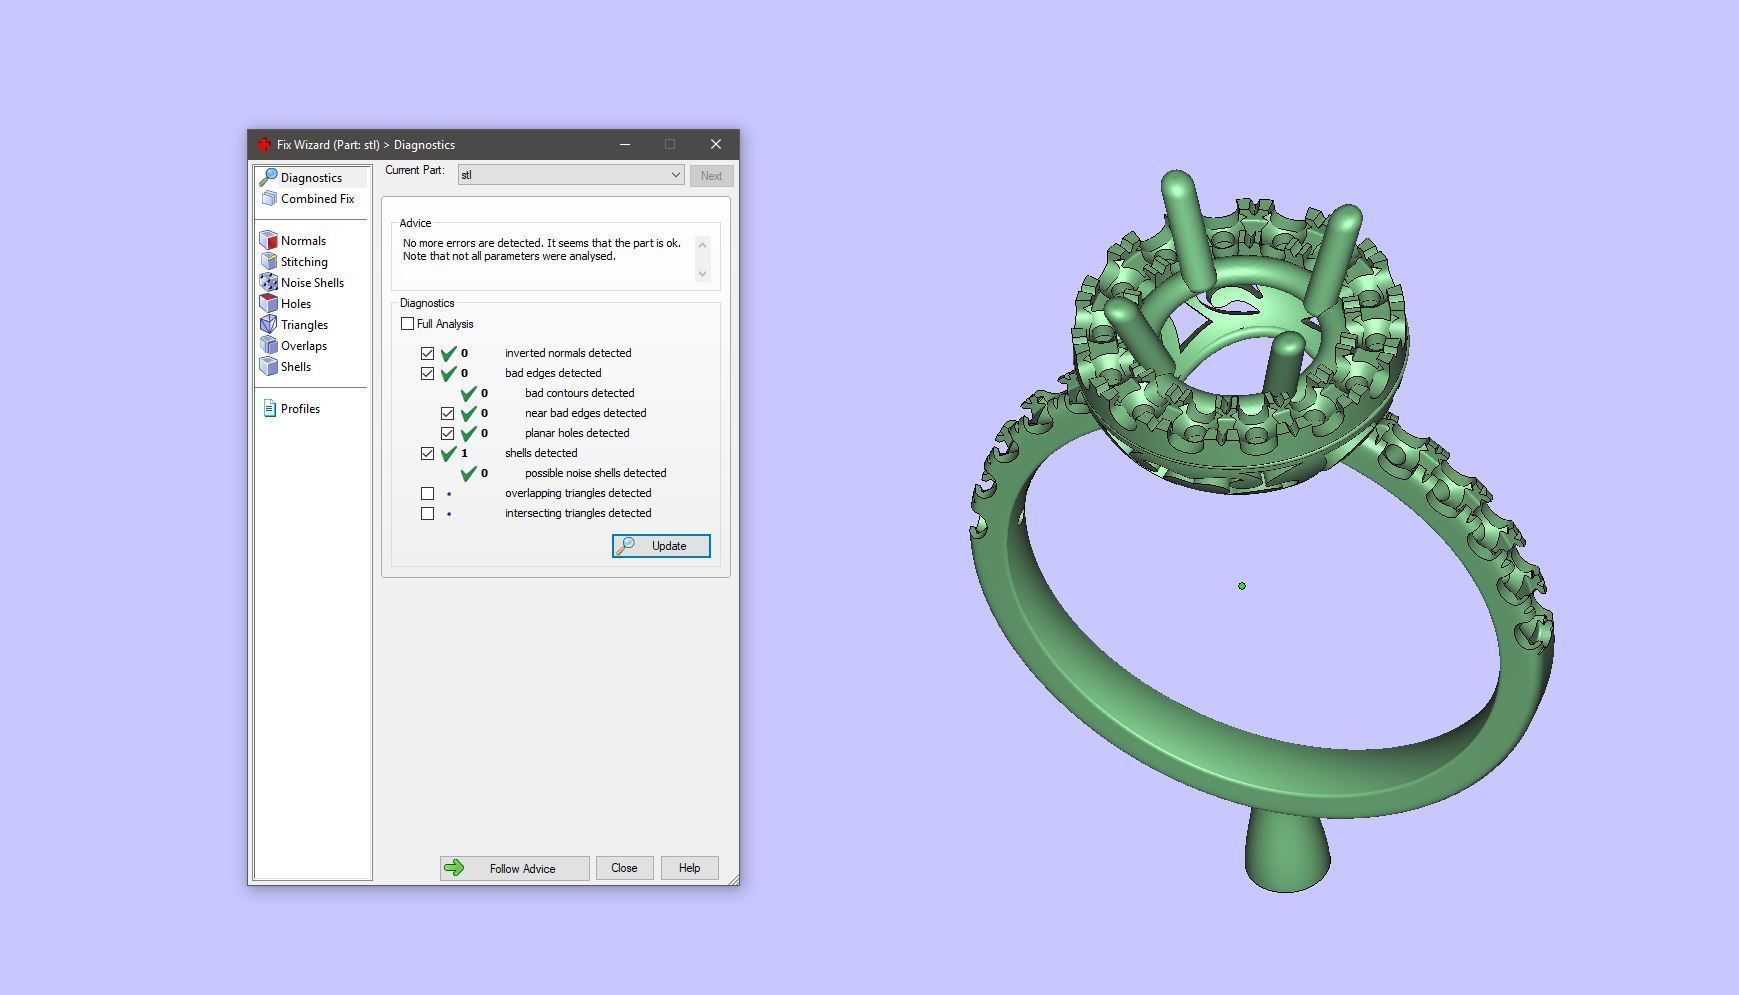The width and height of the screenshot is (1739, 995).
Task: Switch to the Combined Fix page
Action: point(317,199)
